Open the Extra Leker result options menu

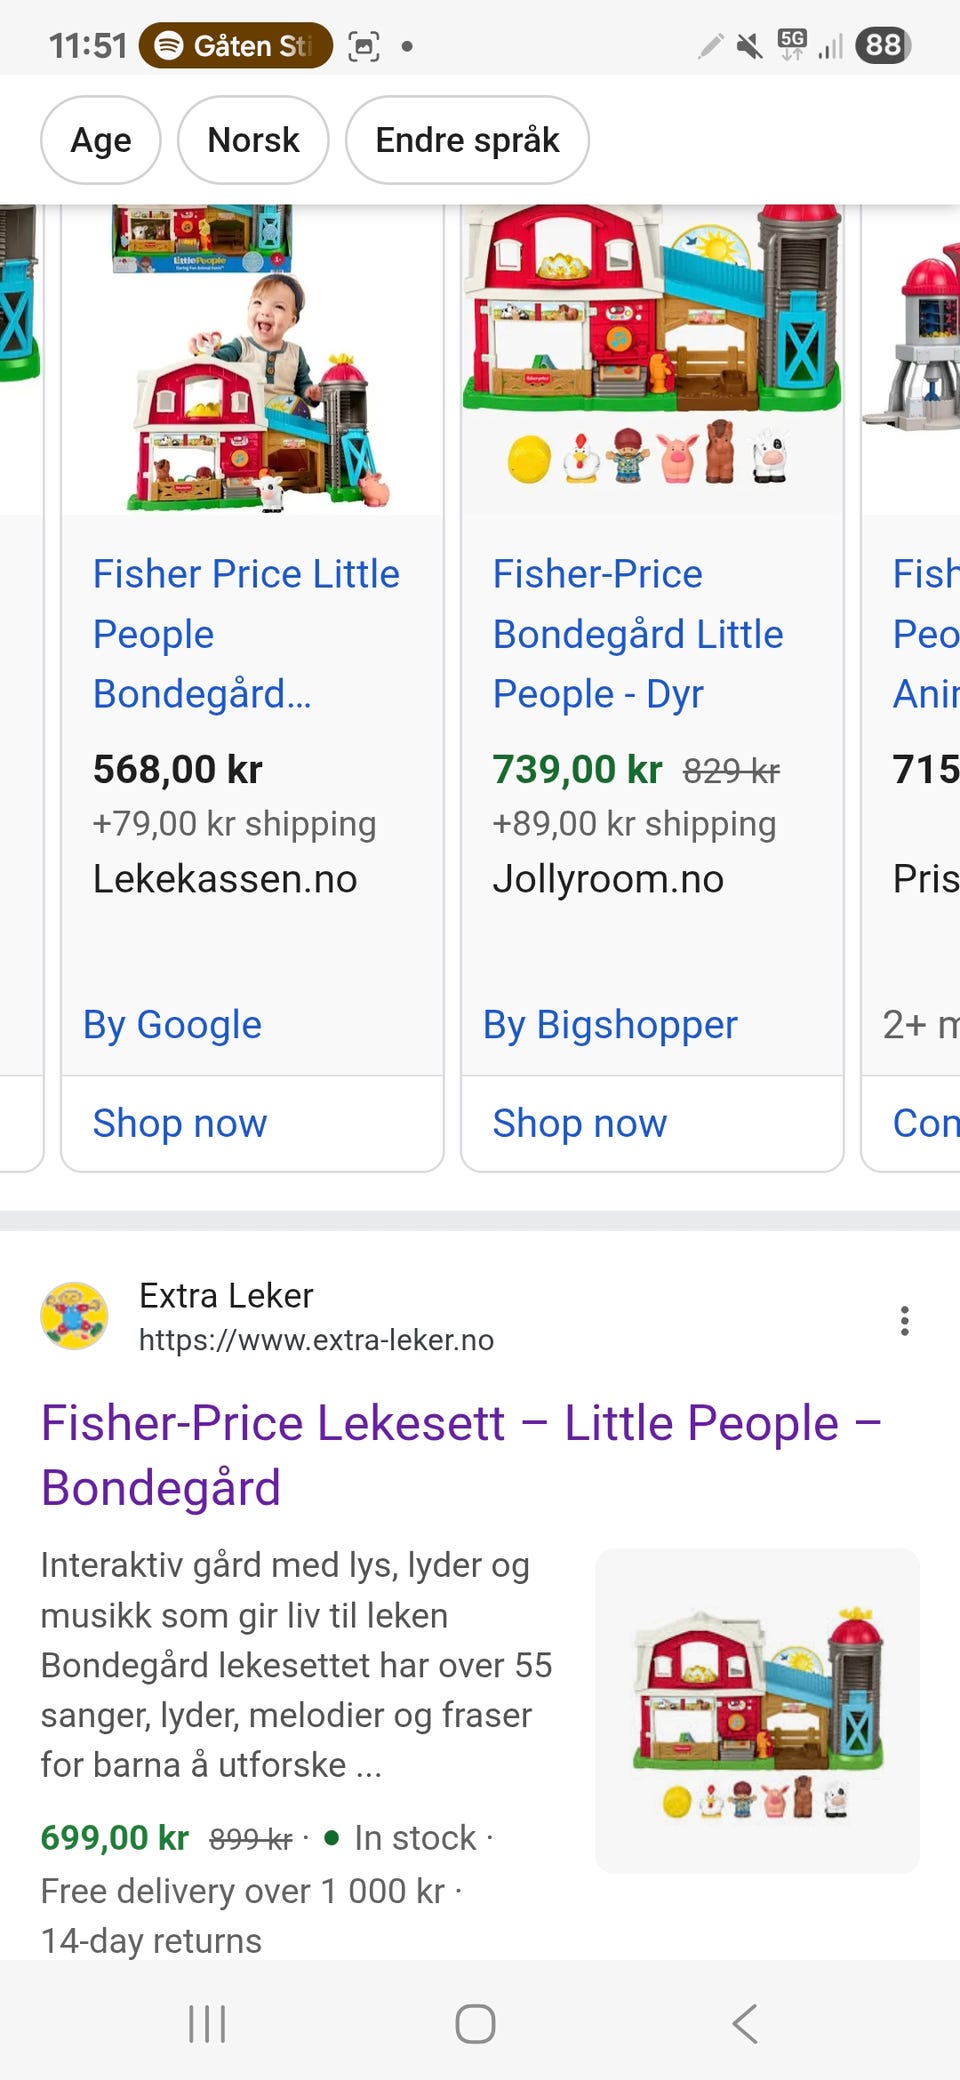(x=904, y=1320)
